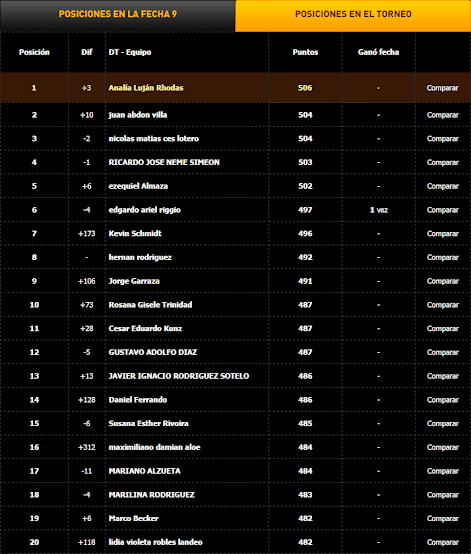Select the name edgardo ariel riggio

(145, 210)
